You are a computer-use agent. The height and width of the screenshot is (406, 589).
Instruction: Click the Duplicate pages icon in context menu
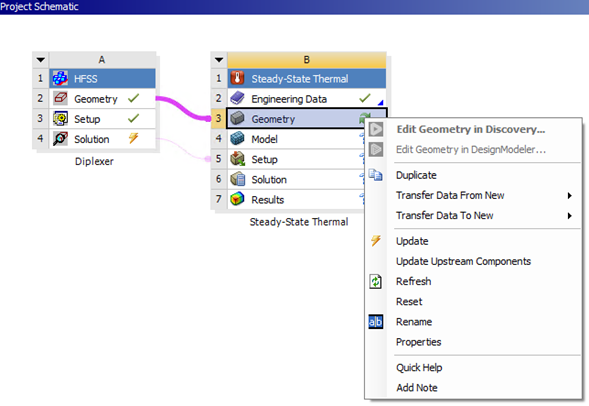coord(376,175)
